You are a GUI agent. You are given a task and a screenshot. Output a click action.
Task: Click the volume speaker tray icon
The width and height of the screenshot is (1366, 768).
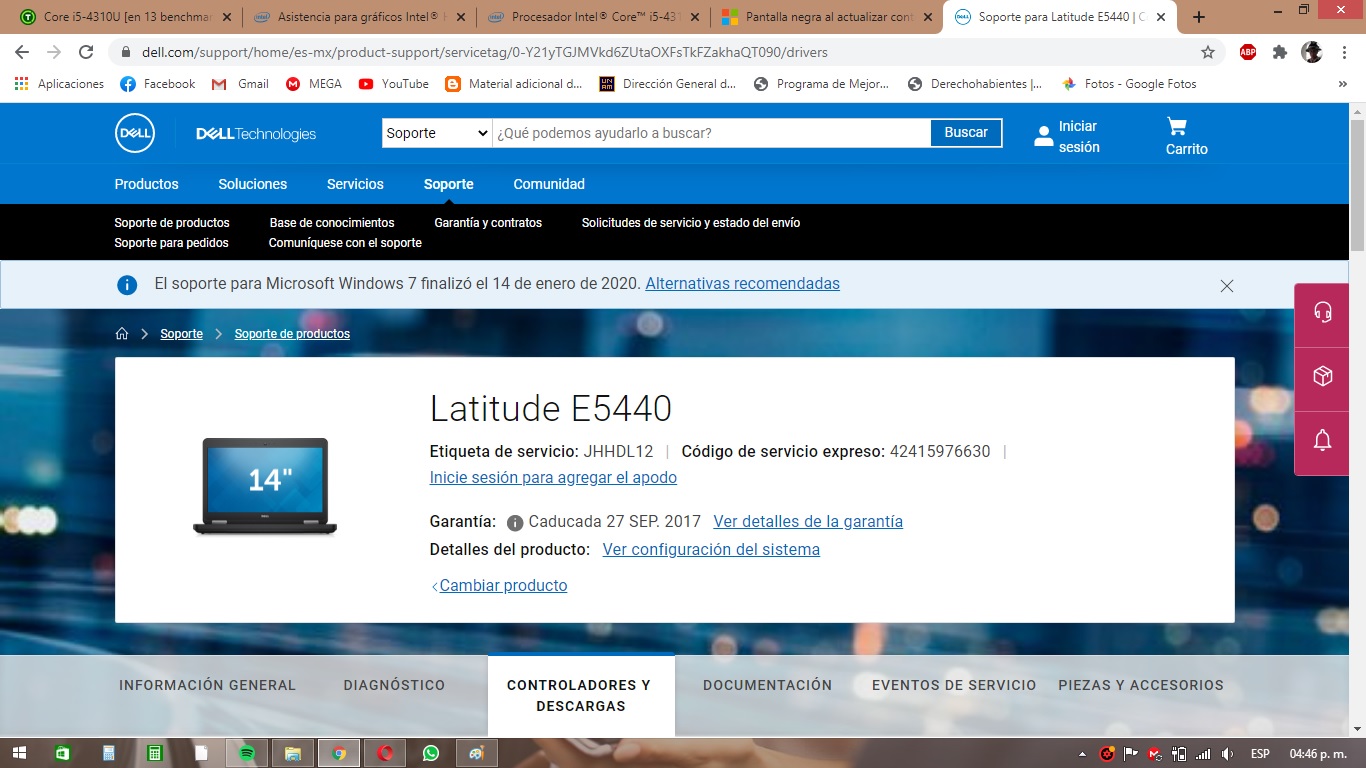click(x=1228, y=754)
